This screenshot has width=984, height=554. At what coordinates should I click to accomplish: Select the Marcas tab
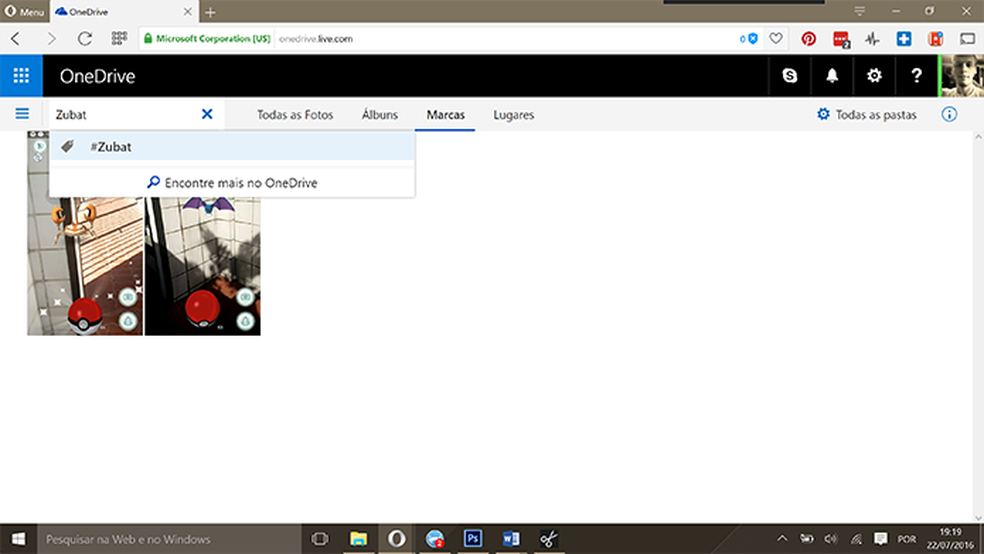pos(446,115)
